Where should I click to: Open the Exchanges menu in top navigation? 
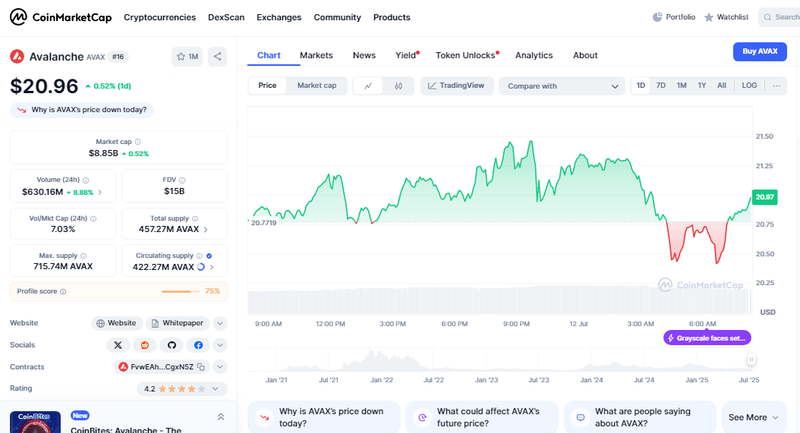(x=278, y=17)
